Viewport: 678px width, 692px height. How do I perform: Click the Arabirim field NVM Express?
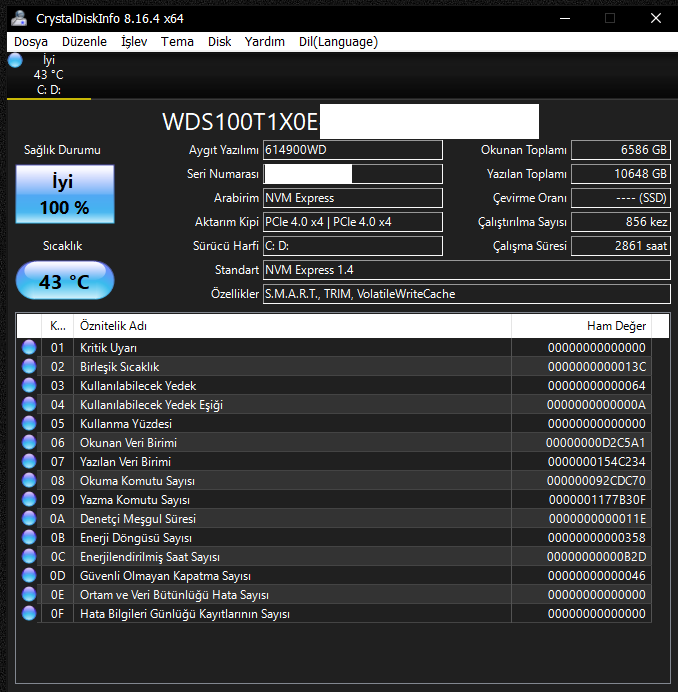(353, 198)
